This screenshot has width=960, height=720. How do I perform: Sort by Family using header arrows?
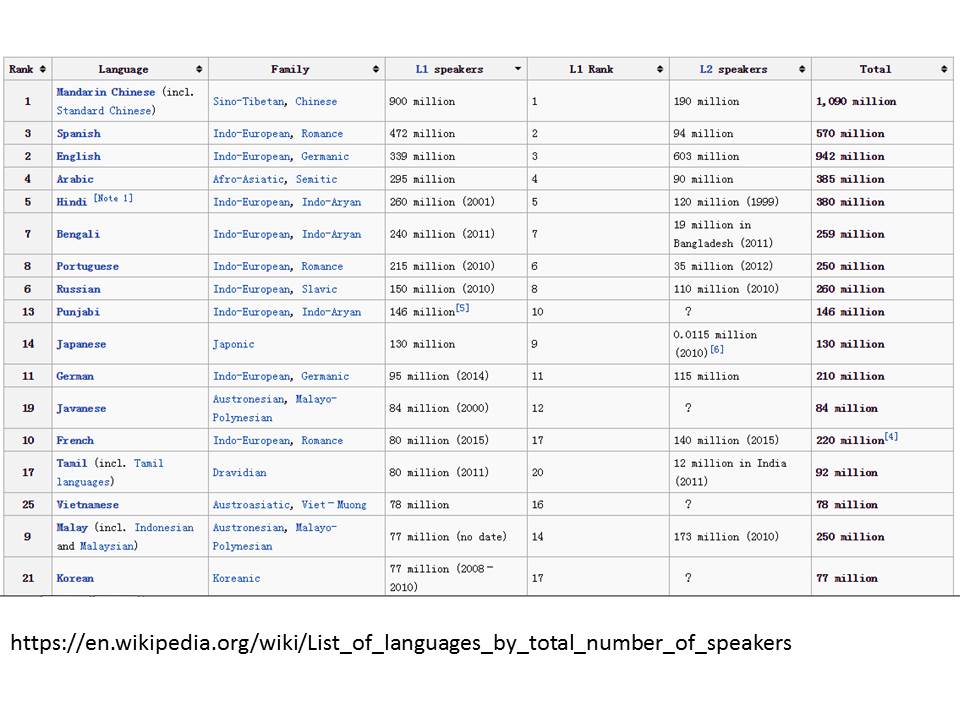376,69
